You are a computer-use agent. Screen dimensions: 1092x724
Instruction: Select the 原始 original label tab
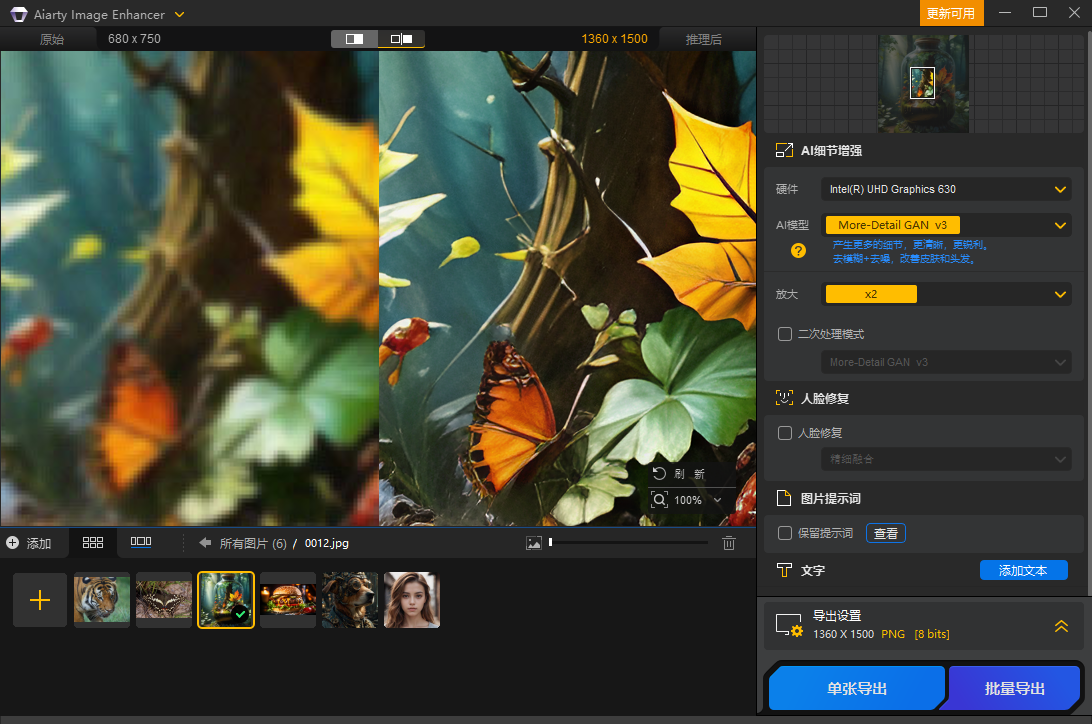[52, 39]
